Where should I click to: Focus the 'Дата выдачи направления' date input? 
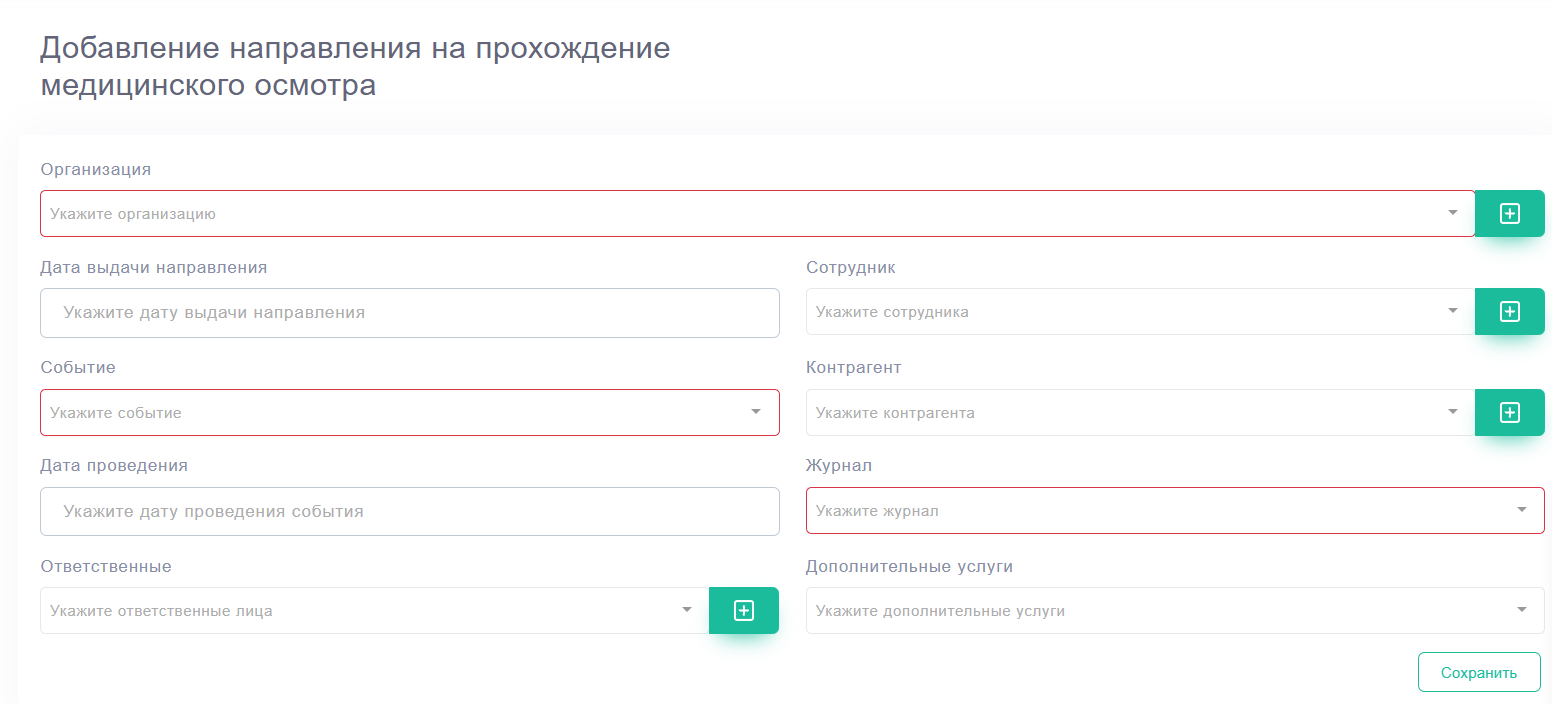click(410, 313)
